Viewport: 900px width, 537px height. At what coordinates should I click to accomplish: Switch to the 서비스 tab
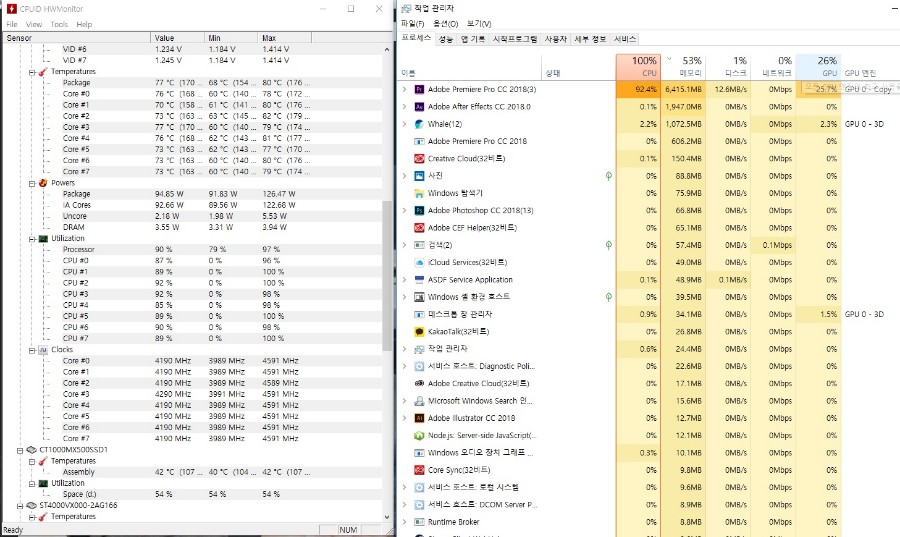tap(624, 39)
